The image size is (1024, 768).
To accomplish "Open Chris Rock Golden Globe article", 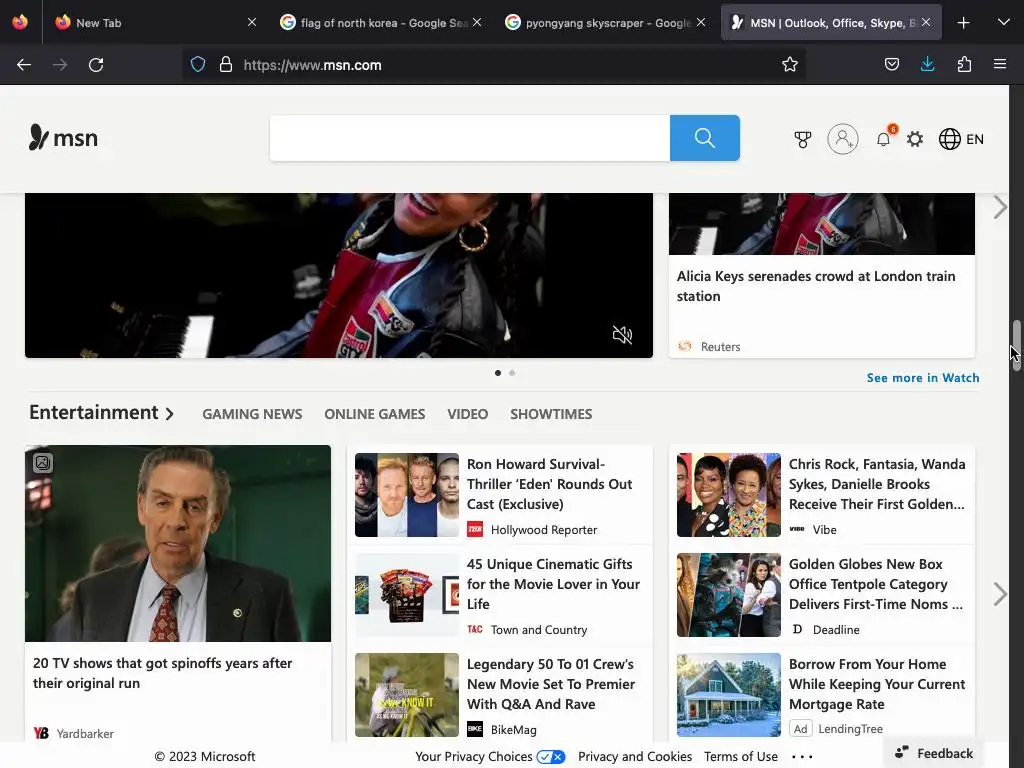I will coord(877,484).
